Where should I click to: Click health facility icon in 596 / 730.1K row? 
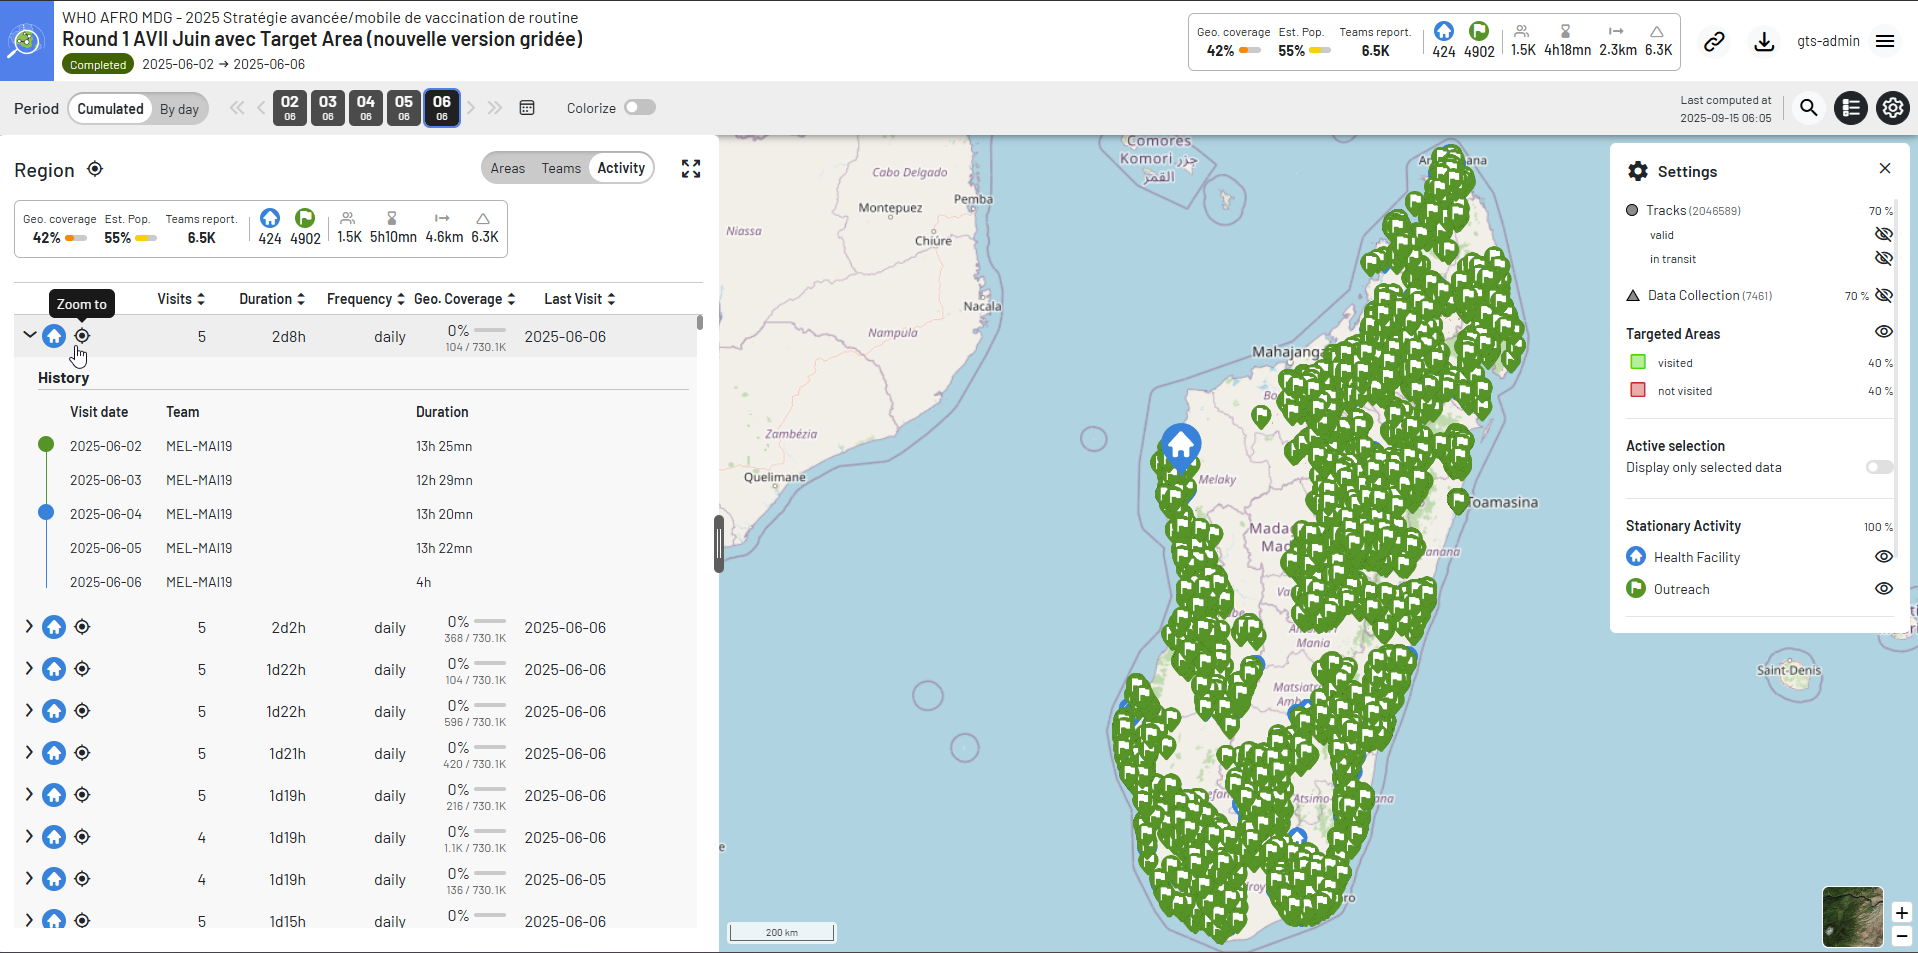pos(54,711)
